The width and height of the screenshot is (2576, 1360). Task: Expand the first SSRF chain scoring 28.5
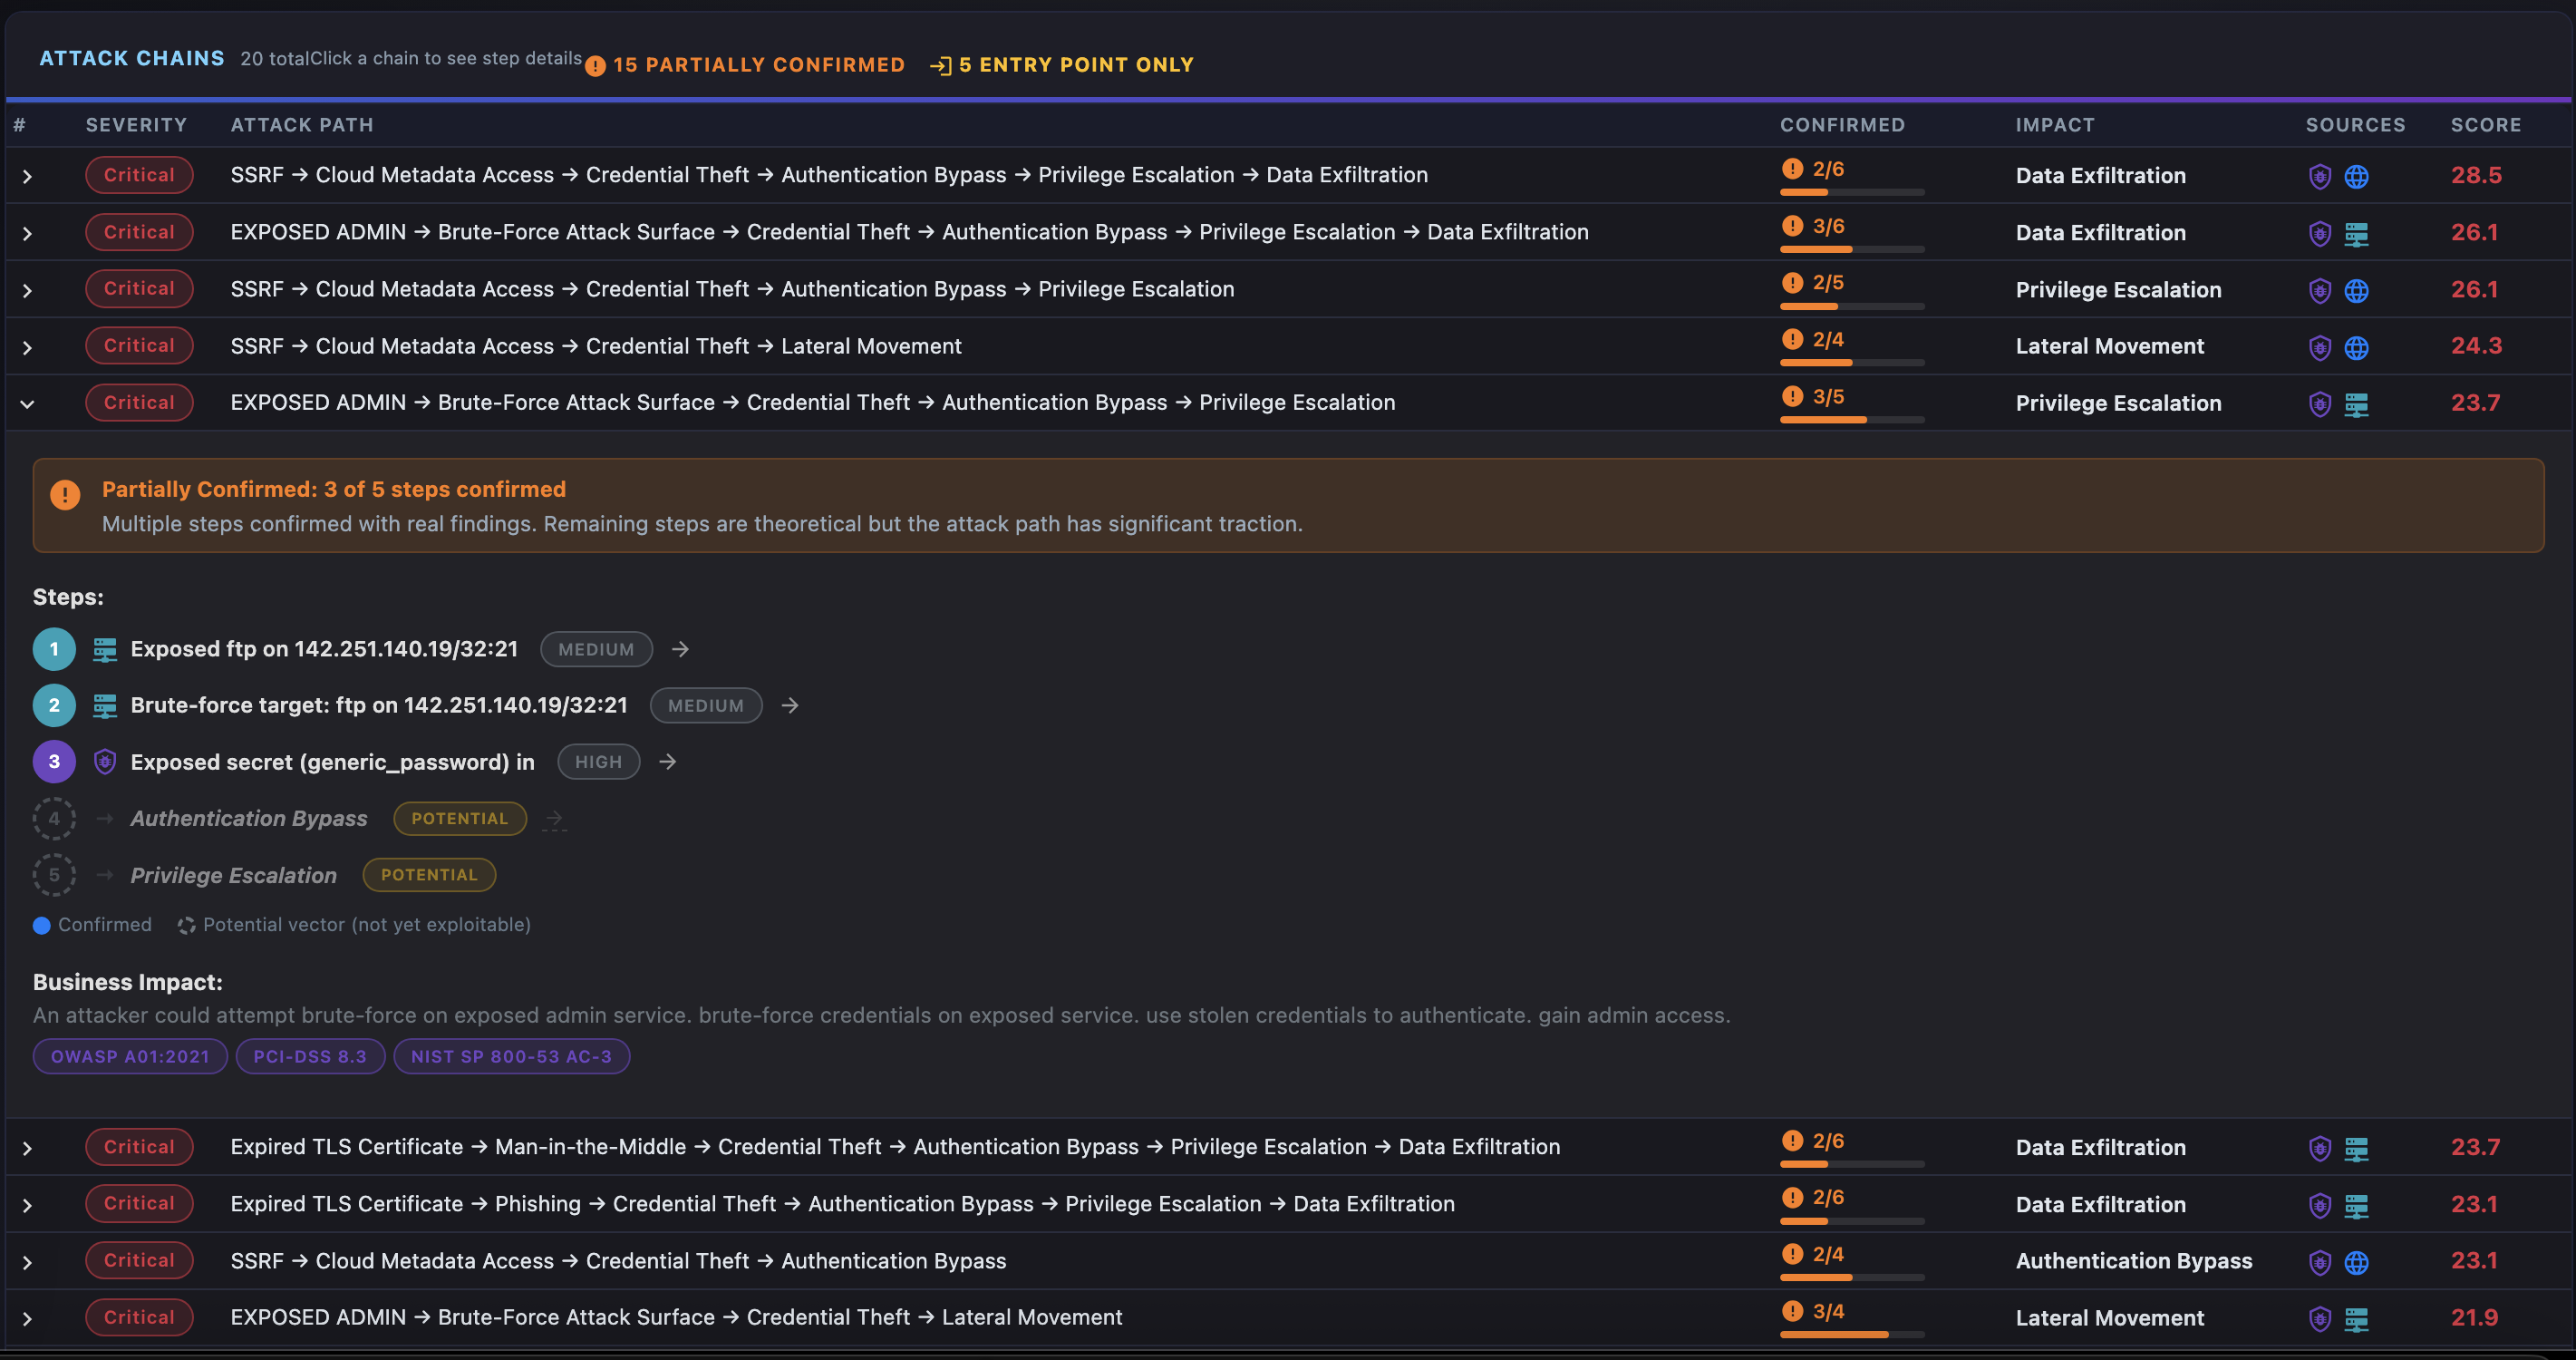[27, 177]
